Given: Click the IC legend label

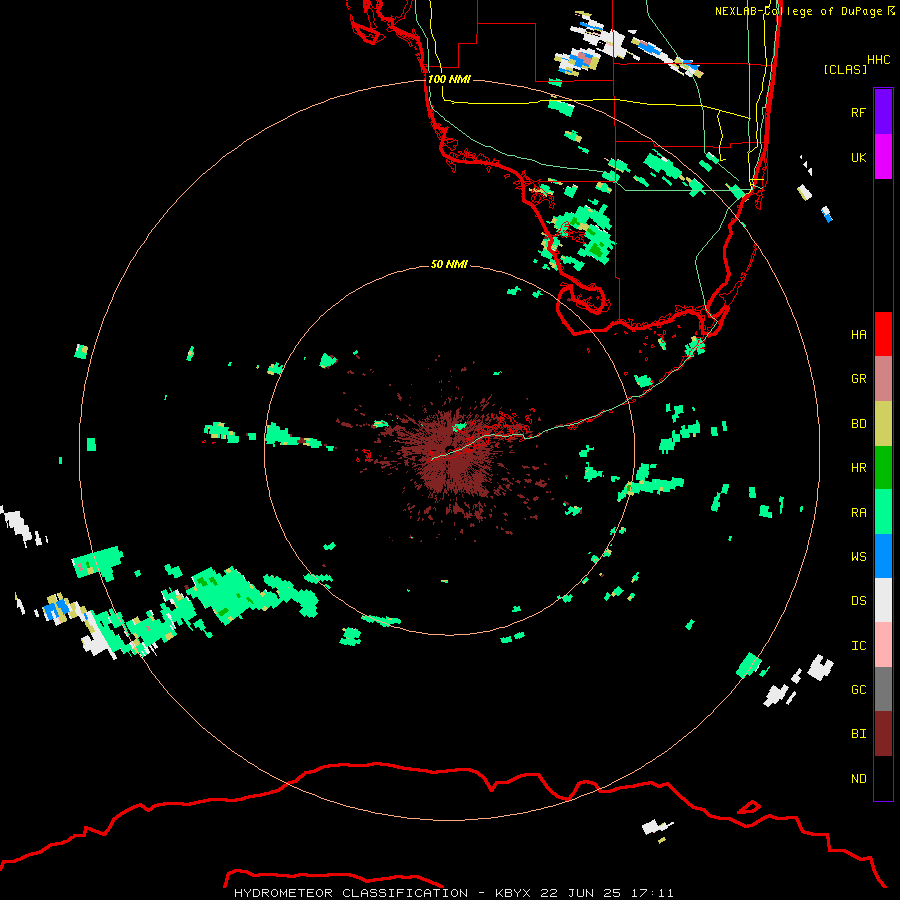Looking at the screenshot, I should point(858,646).
